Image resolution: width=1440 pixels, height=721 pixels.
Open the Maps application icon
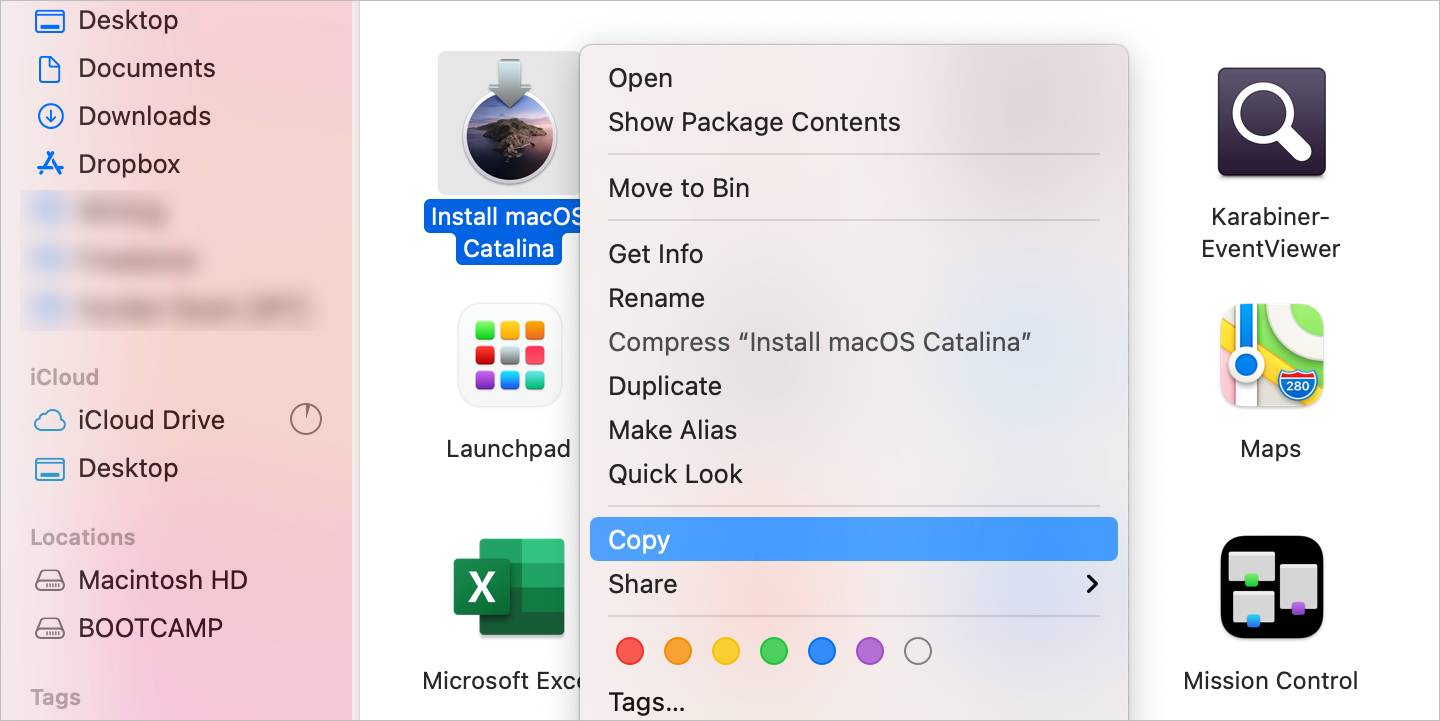[x=1270, y=355]
